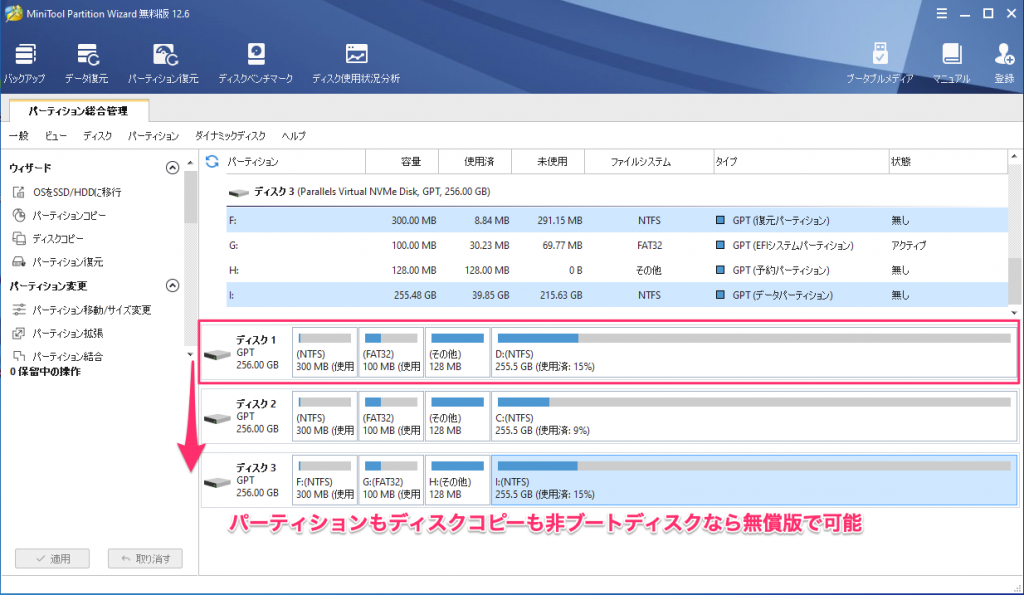Image resolution: width=1024 pixels, height=595 pixels.
Task: Open the バックアップ (Backup) tool
Action: point(25,63)
